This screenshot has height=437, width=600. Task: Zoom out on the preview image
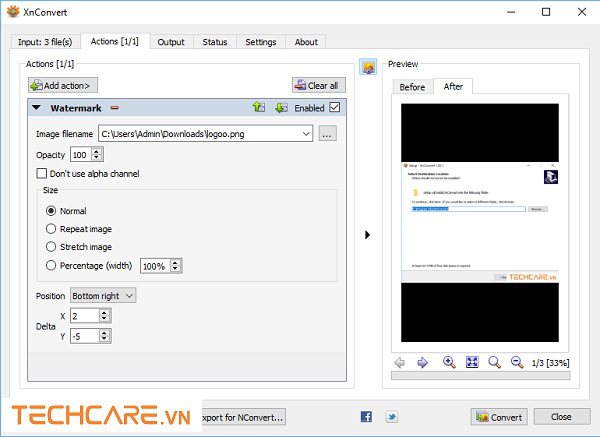[517, 362]
